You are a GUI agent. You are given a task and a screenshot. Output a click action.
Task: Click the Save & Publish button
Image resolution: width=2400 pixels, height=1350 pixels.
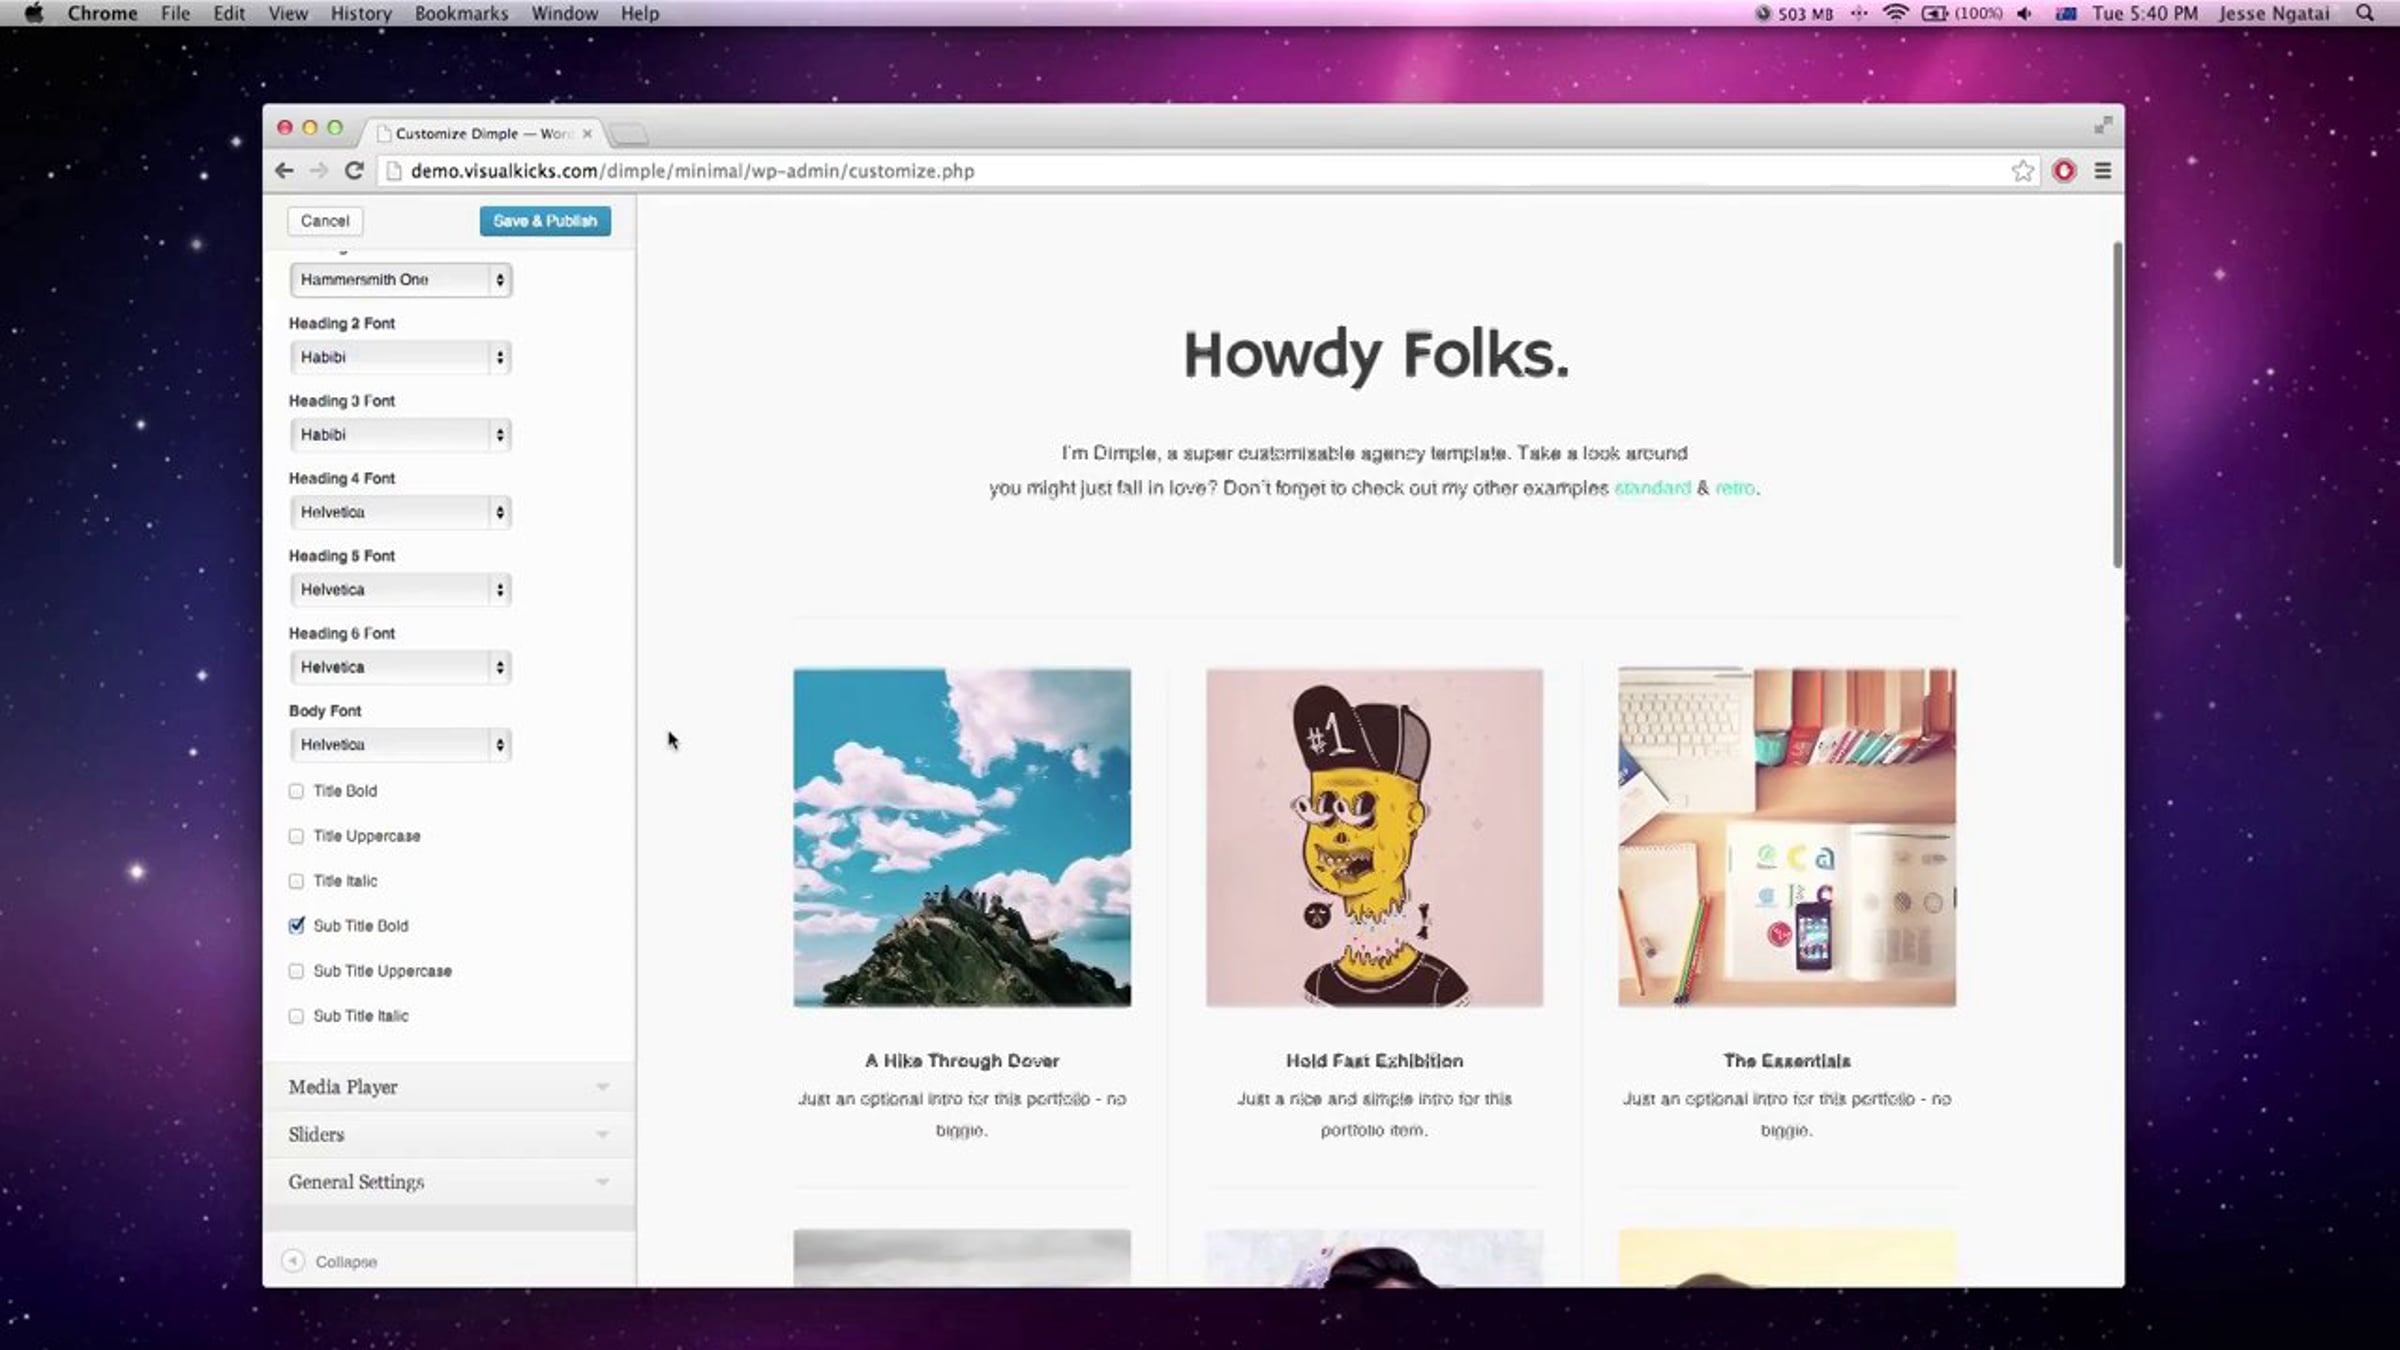pos(545,221)
